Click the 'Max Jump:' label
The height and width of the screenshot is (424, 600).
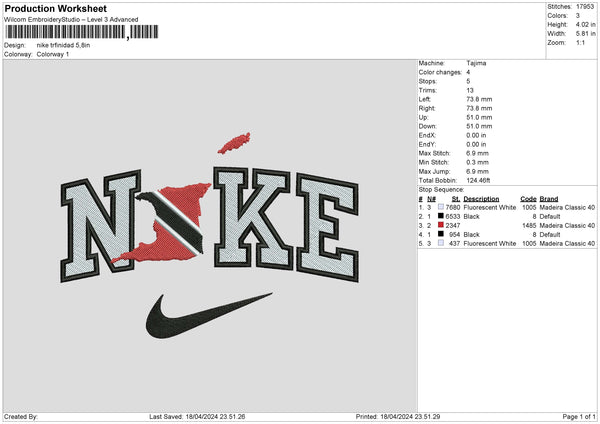434,171
